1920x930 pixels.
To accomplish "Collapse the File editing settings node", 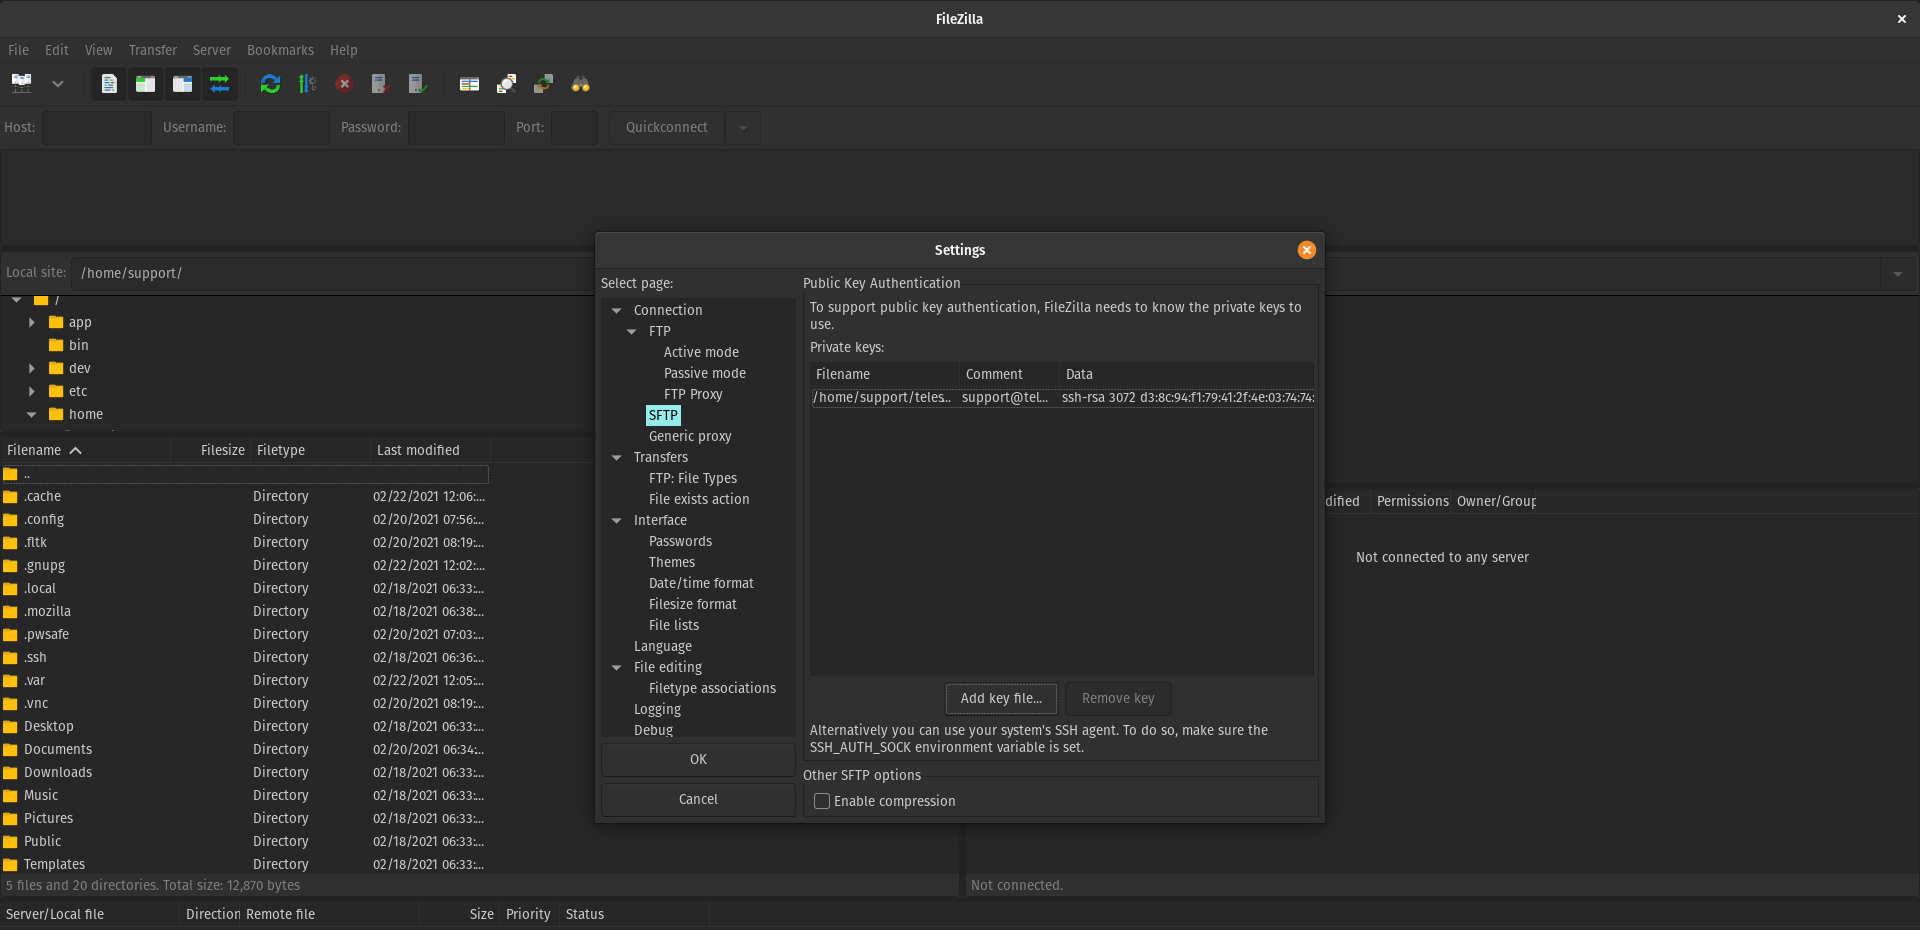I will click(x=617, y=667).
